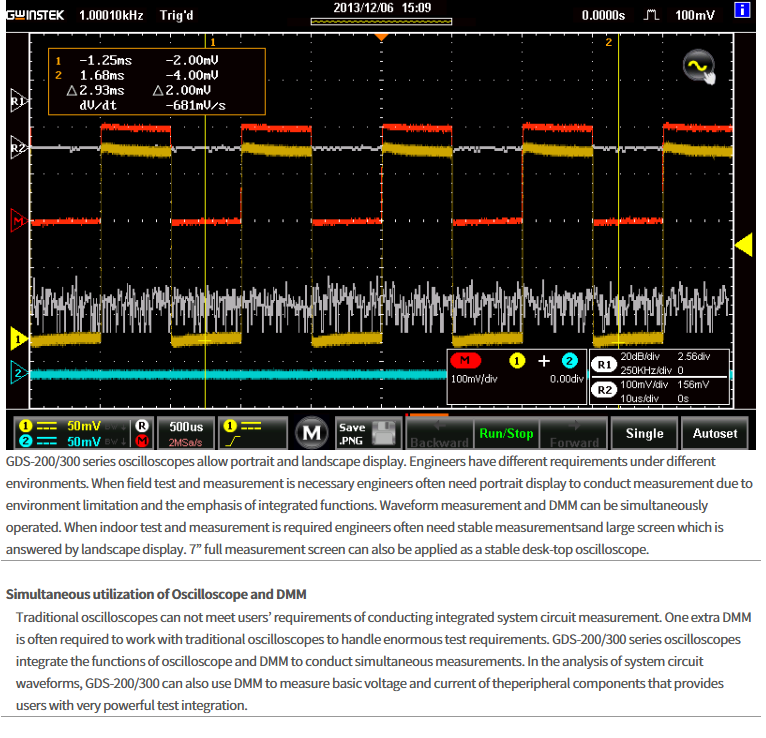Click the delta 2.93ms cursor readout

pyautogui.click(x=96, y=90)
